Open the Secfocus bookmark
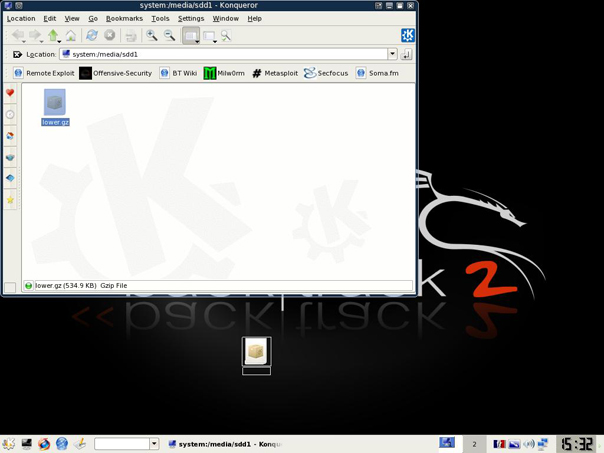 [x=326, y=73]
